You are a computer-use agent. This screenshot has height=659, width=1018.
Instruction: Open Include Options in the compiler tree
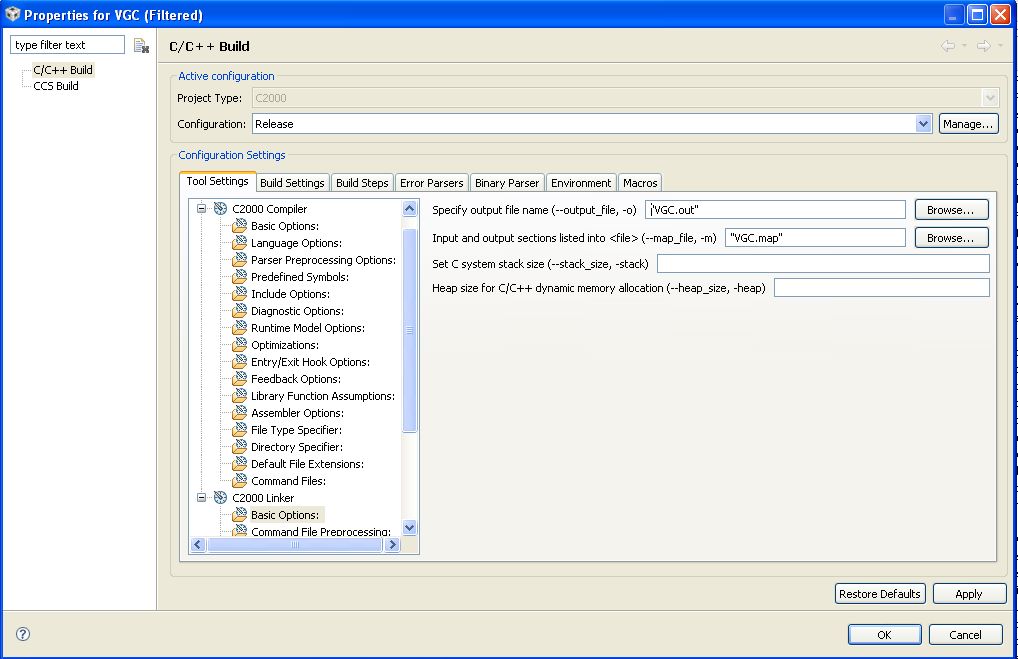click(x=240, y=294)
